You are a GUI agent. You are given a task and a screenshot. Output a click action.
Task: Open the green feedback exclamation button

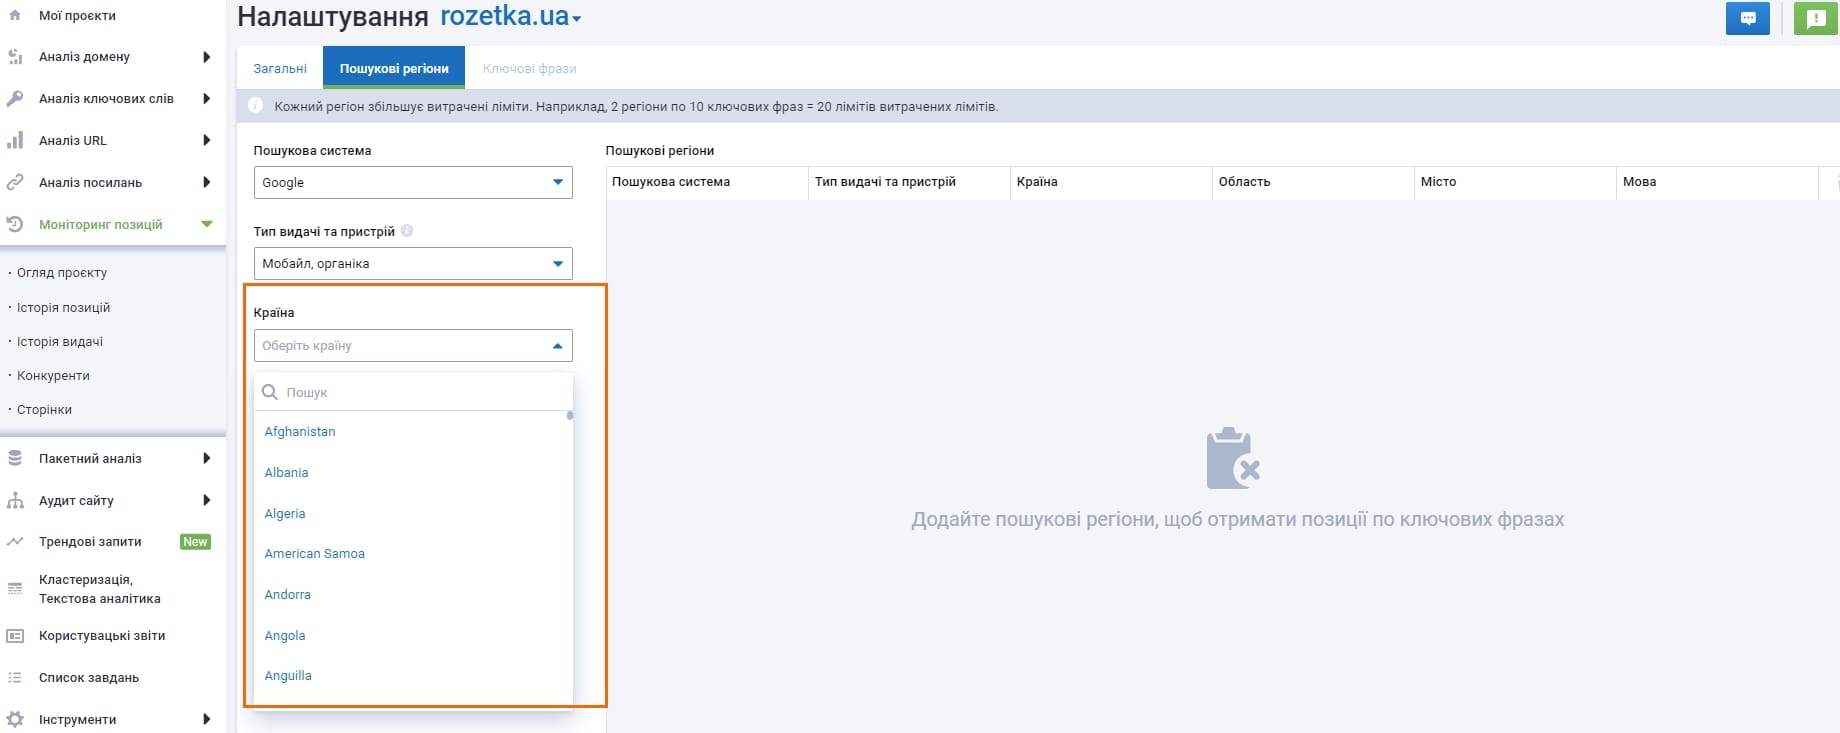pyautogui.click(x=1816, y=18)
